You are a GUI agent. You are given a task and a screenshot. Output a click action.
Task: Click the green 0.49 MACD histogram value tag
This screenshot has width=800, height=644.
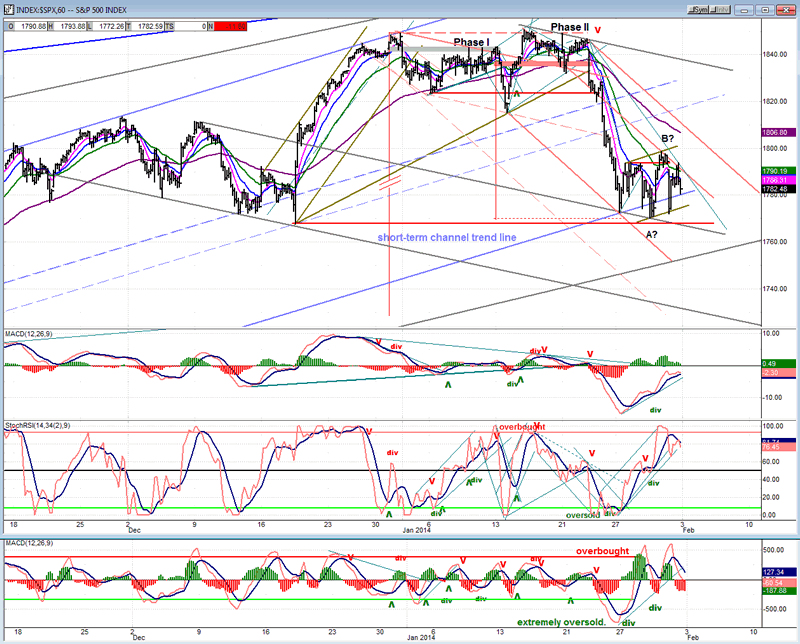[x=777, y=364]
